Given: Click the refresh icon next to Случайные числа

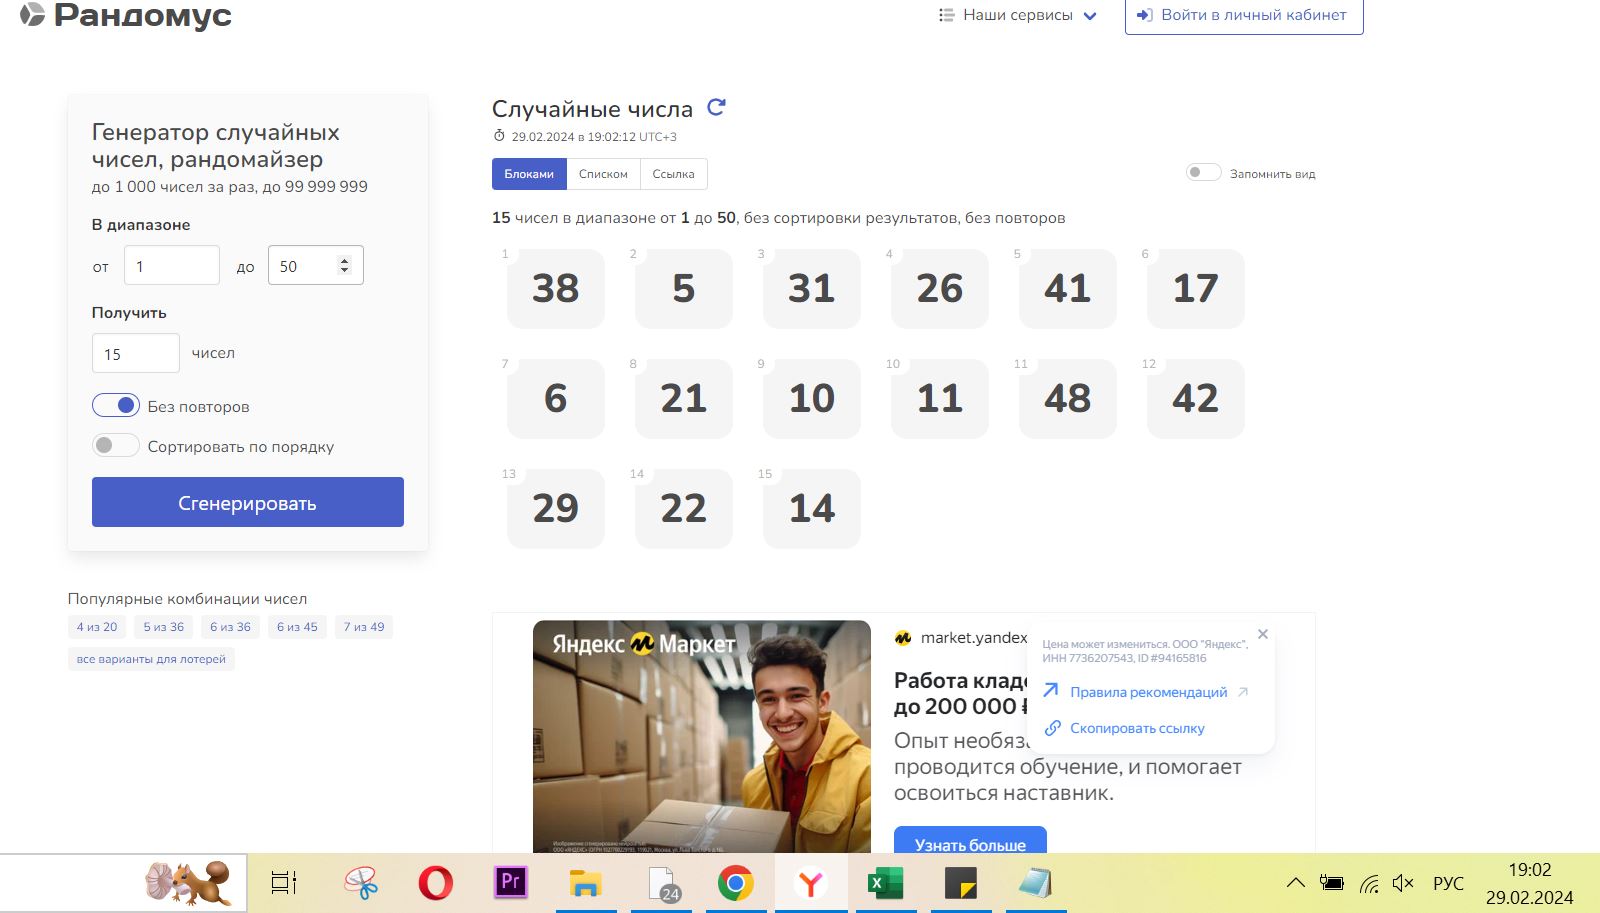Looking at the screenshot, I should click(716, 108).
